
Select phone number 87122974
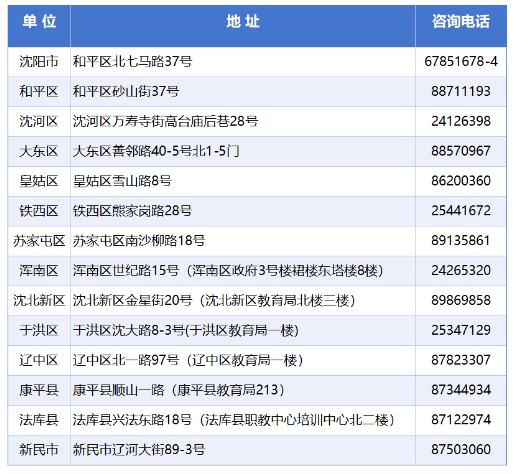pos(461,420)
